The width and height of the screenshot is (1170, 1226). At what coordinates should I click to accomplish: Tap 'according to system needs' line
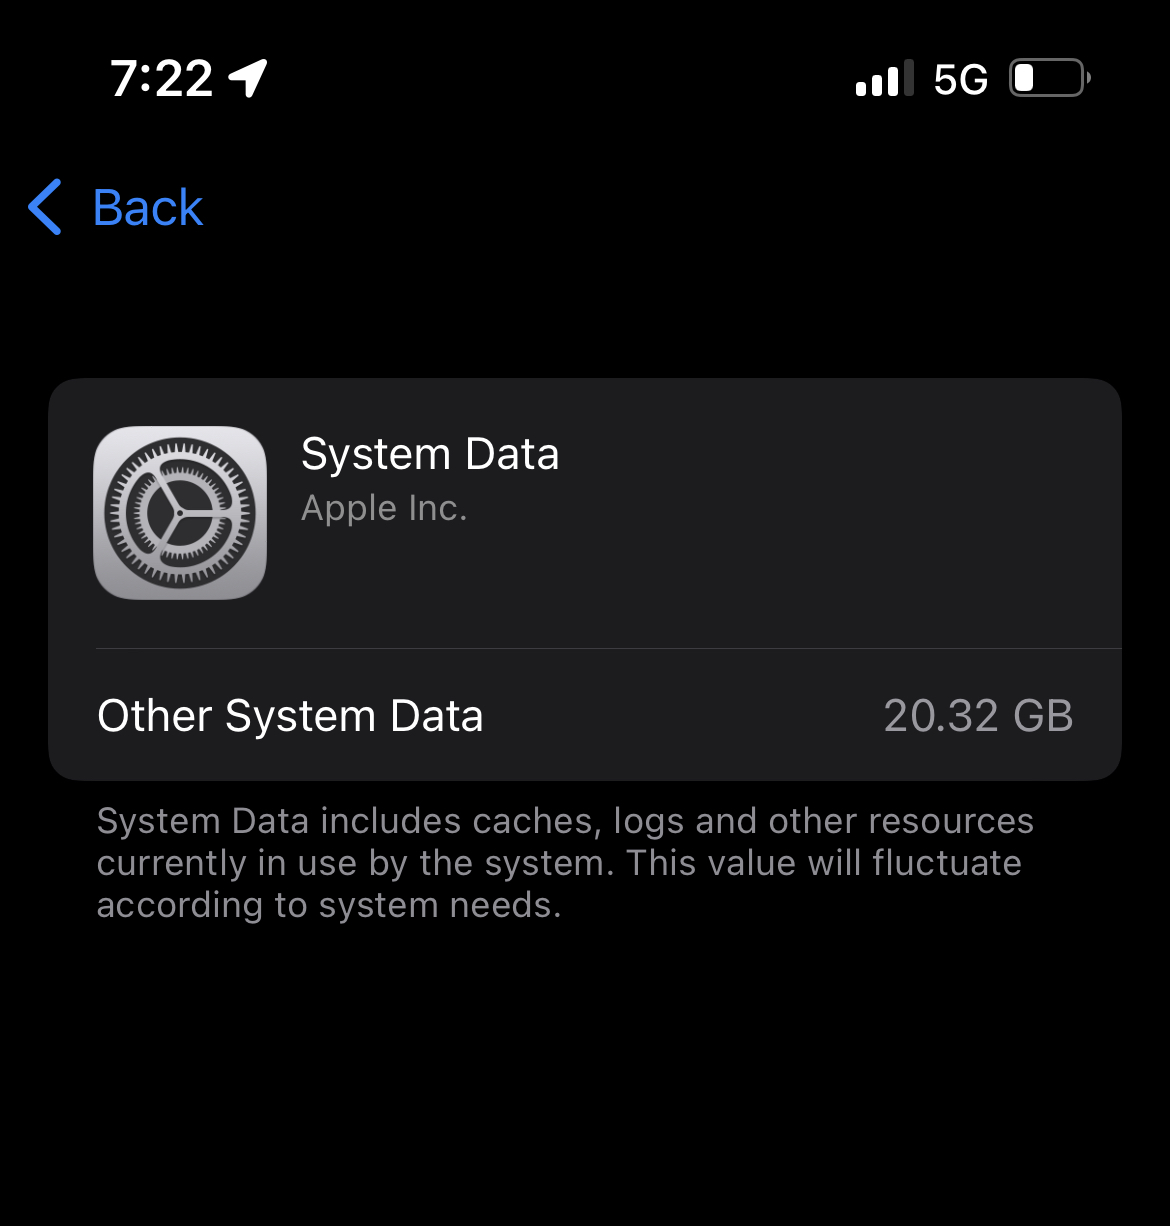(x=329, y=905)
